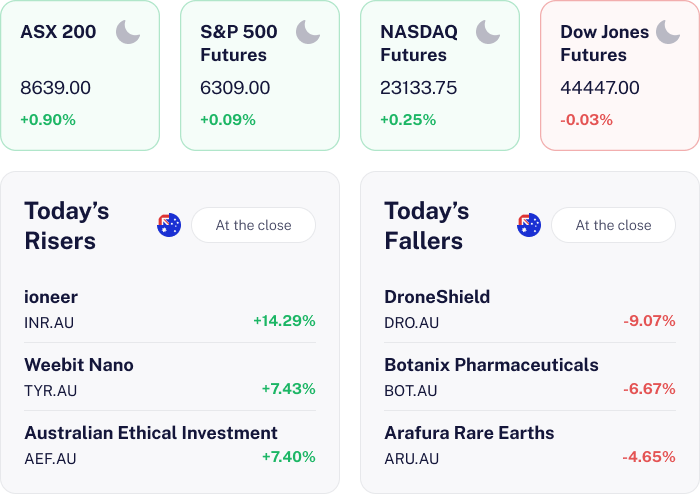Click the moon icon on Dow Jones Futures
This screenshot has width=700, height=494.
pos(667,32)
